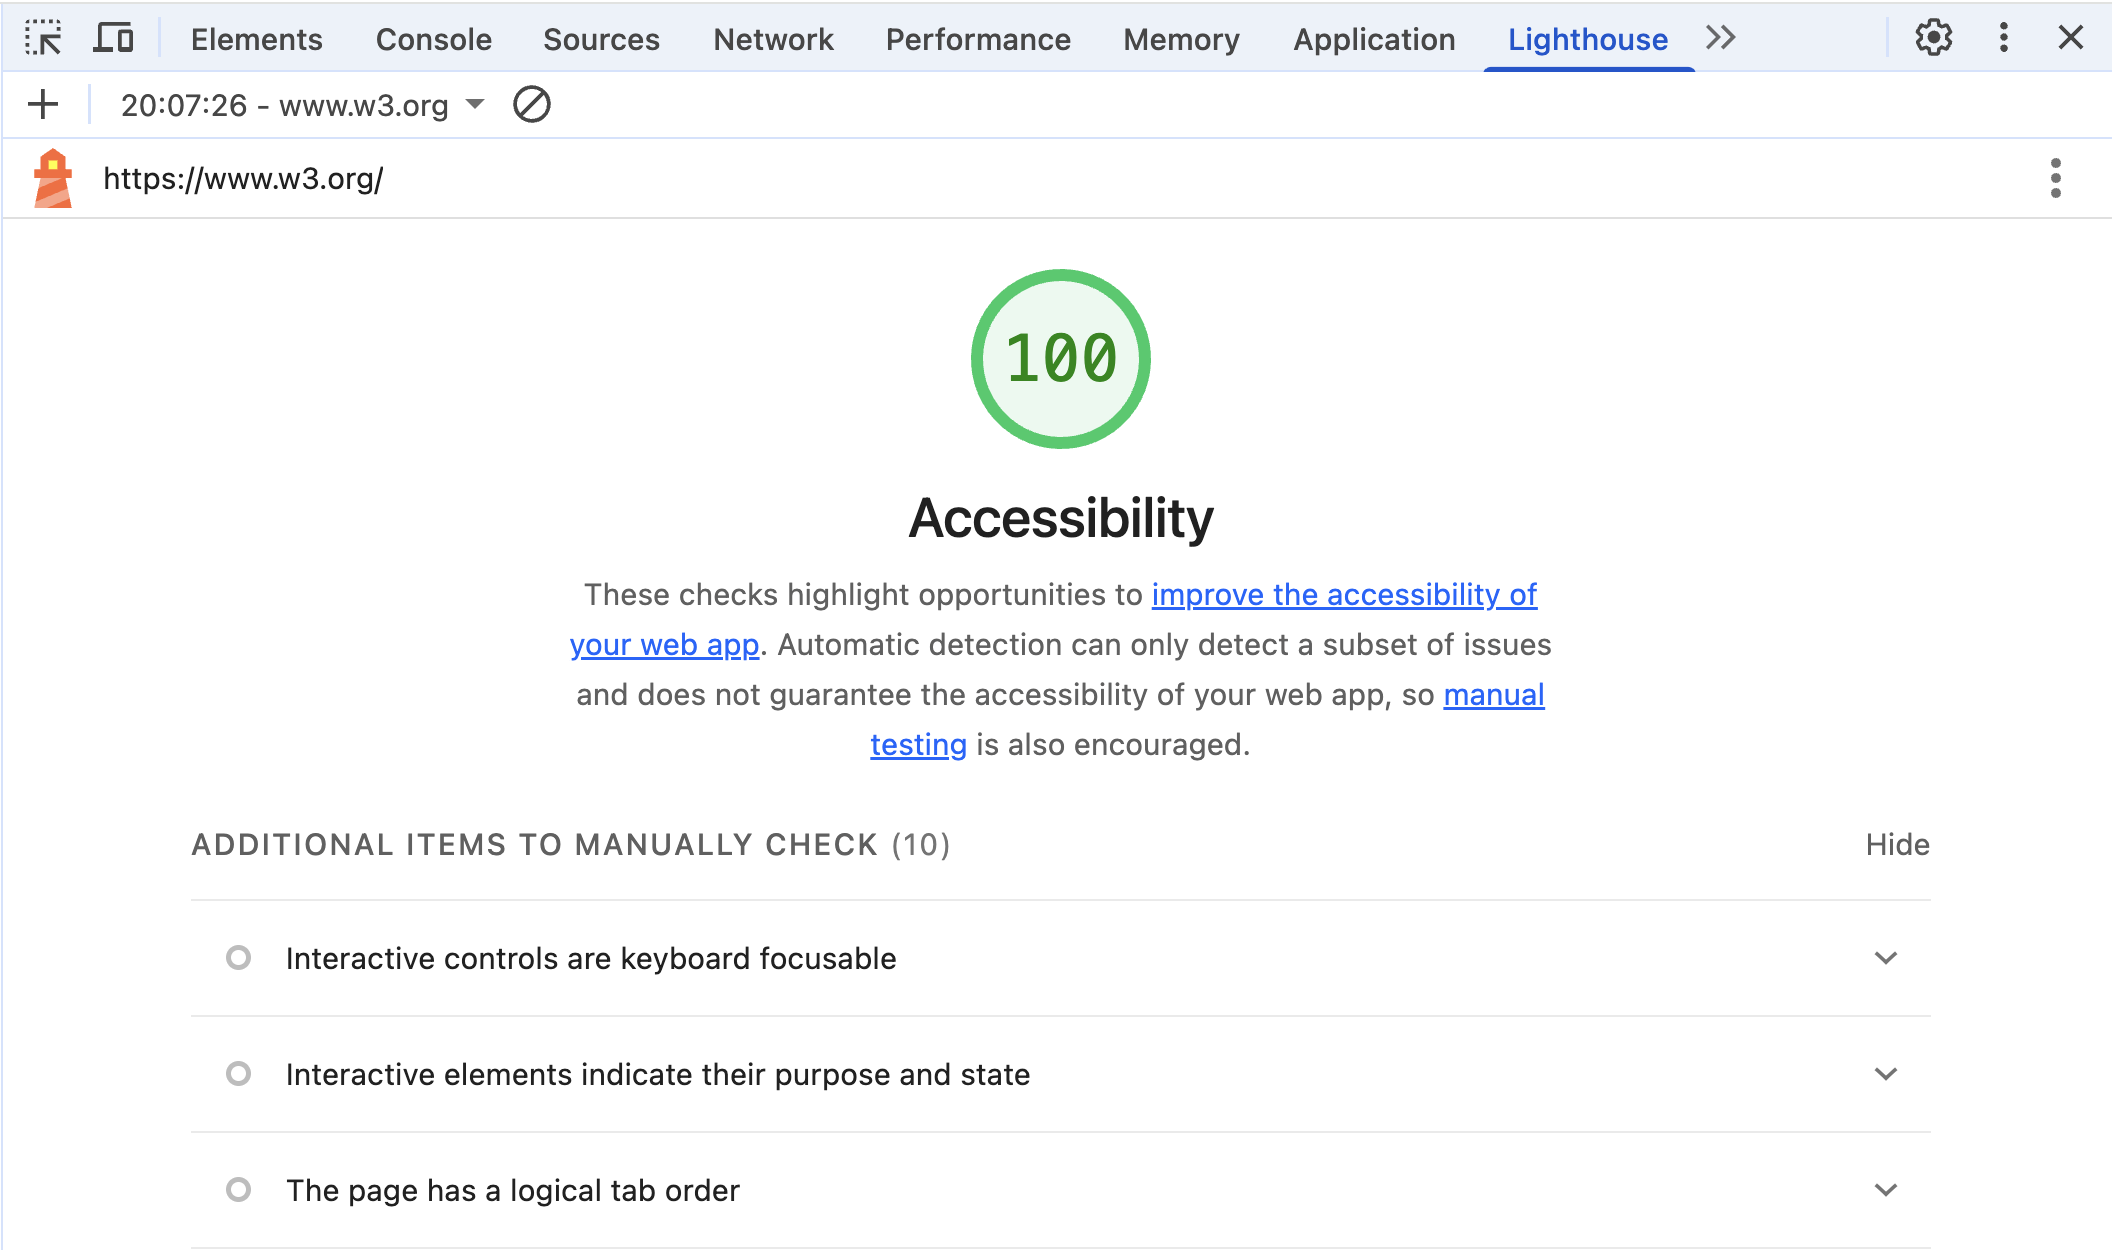The height and width of the screenshot is (1250, 2112).
Task: Hide additional items to manually check
Action: pos(1896,844)
